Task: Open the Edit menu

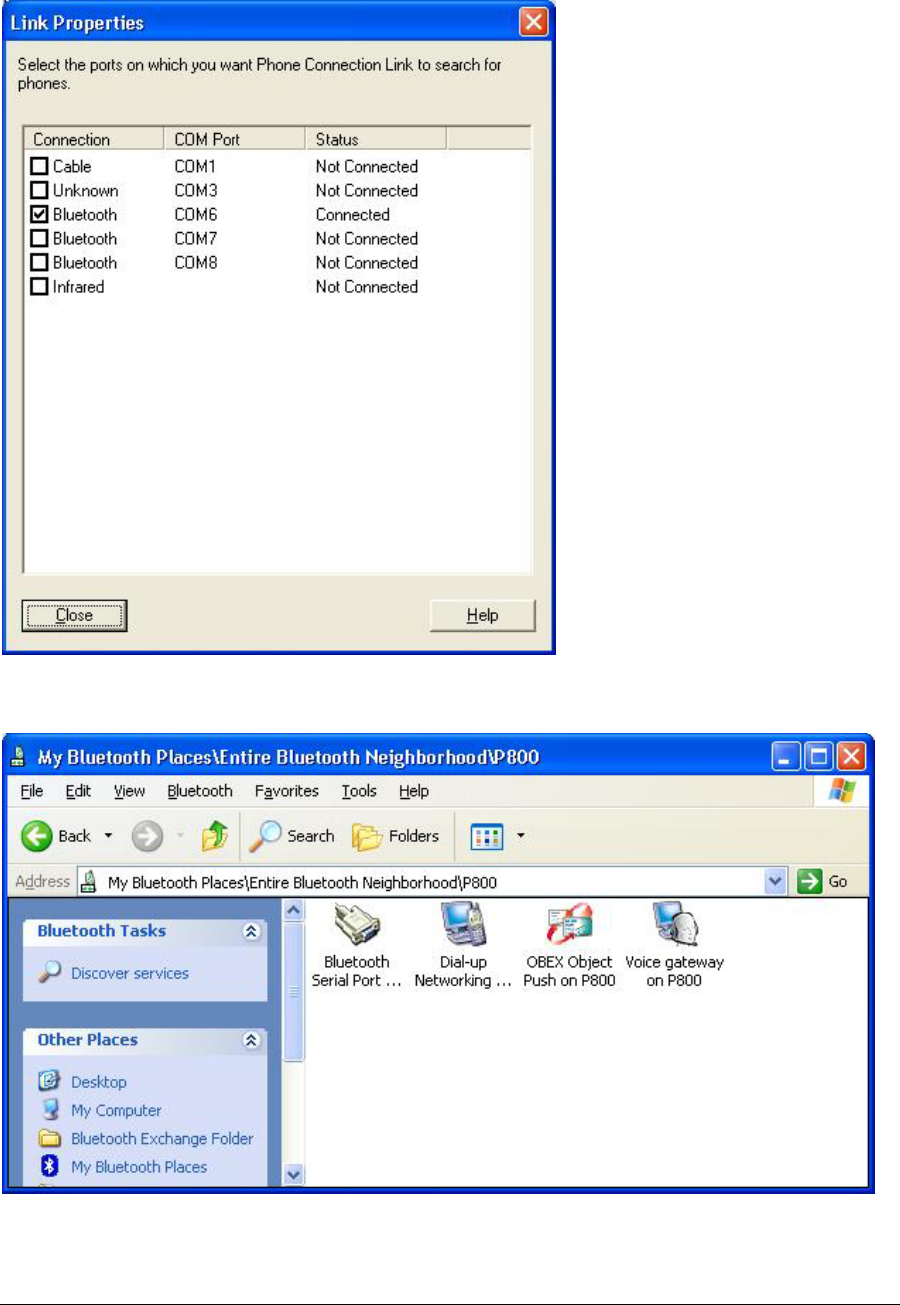Action: tap(78, 791)
